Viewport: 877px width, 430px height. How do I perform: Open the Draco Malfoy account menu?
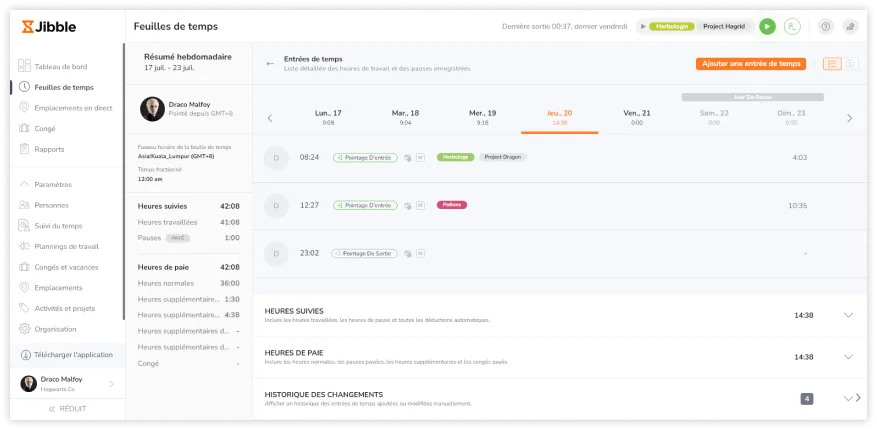tap(67, 384)
